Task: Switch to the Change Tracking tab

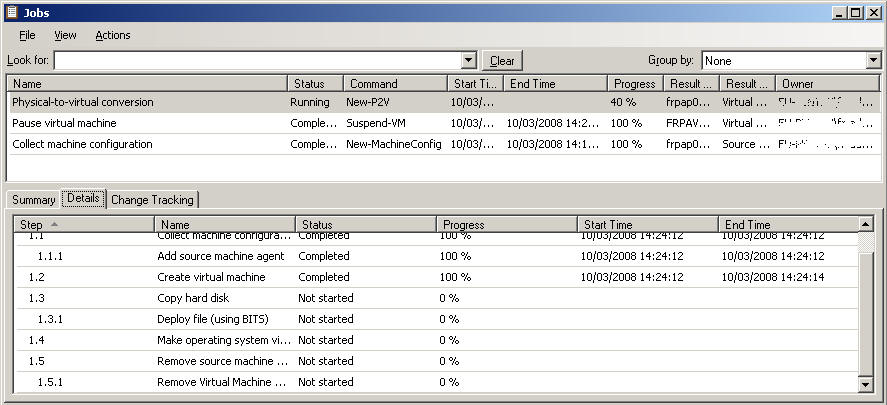Action: click(x=152, y=200)
